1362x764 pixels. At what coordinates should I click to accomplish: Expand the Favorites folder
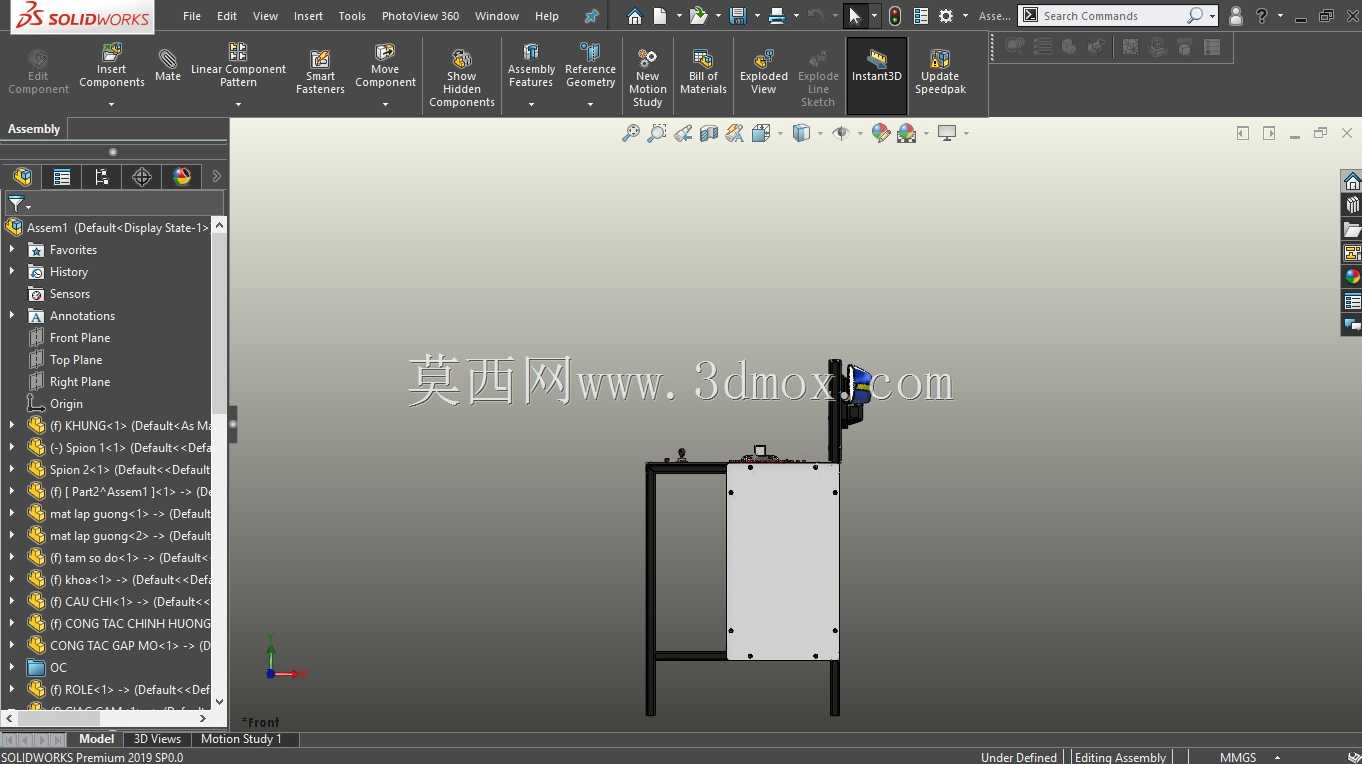(x=12, y=249)
